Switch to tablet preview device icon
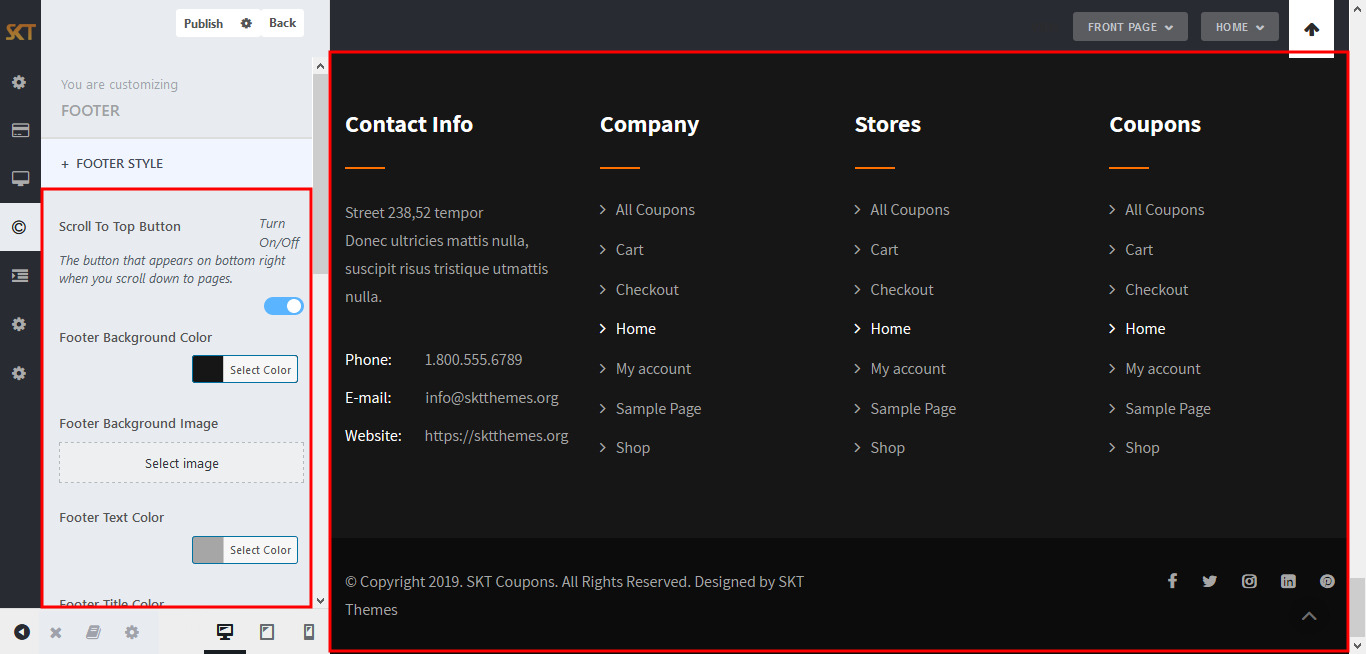This screenshot has height=654, width=1366. pos(267,632)
